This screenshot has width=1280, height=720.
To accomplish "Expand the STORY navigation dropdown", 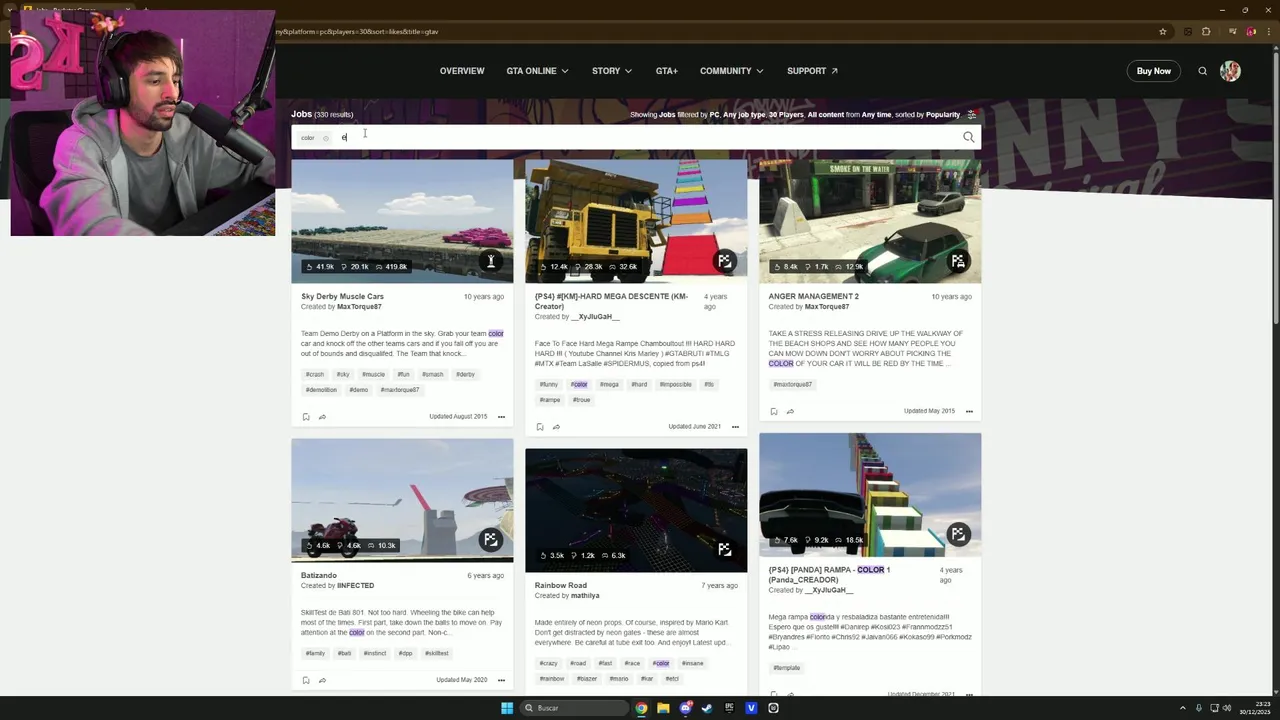I will 611,71.
